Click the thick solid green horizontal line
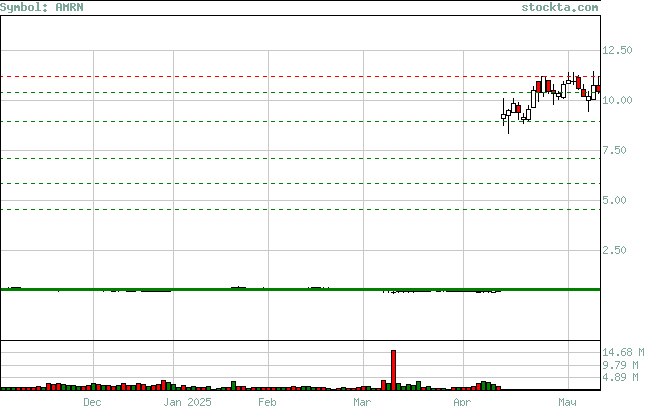Viewport: 655px width, 406px height. [300, 289]
